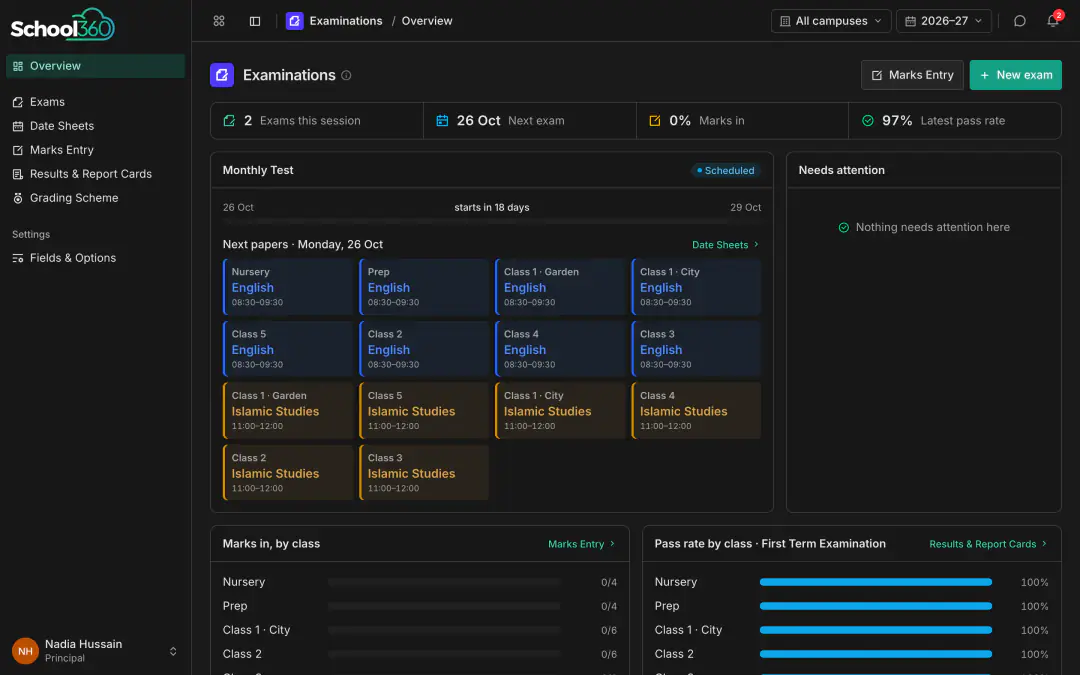Open the All campuses dropdown
The image size is (1080, 675).
click(x=831, y=21)
